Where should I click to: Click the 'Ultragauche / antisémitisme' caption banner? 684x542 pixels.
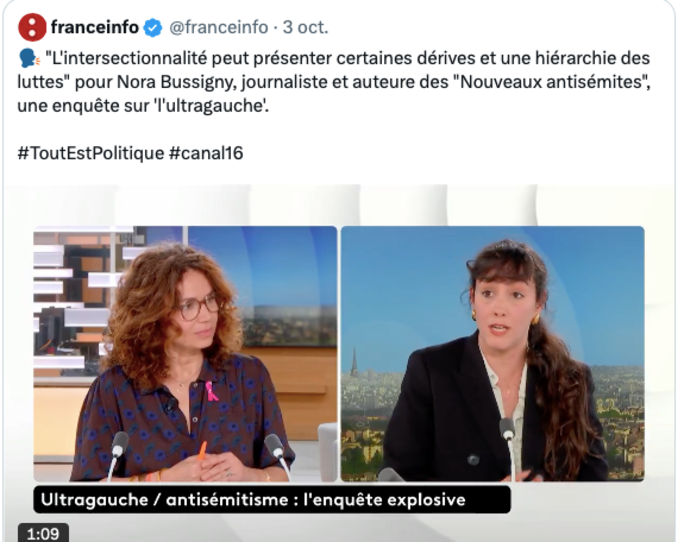tap(272, 500)
